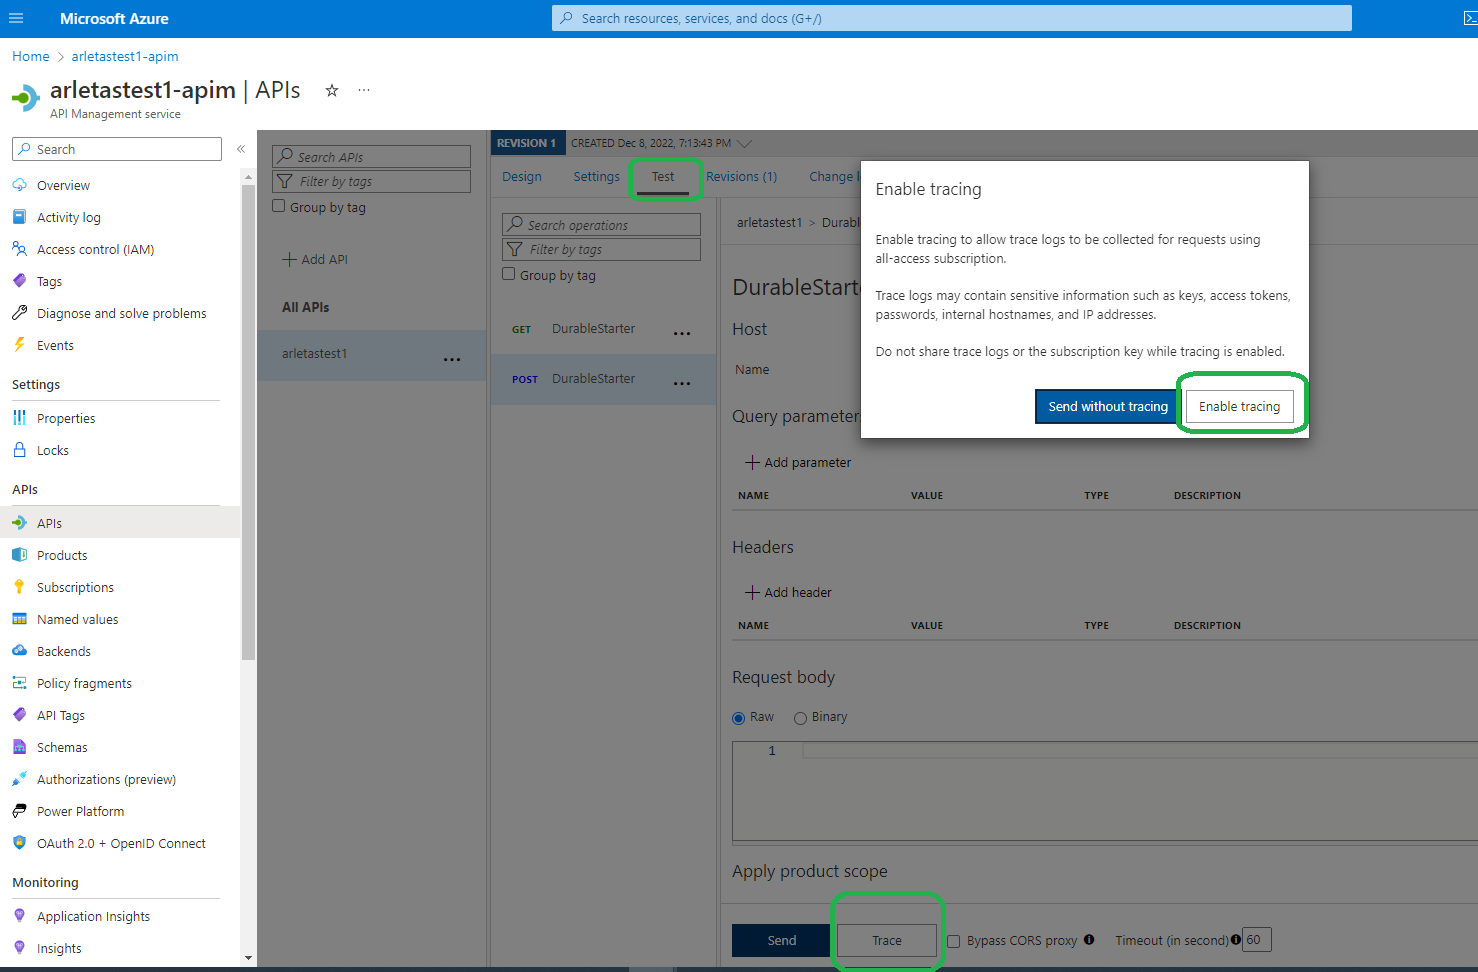This screenshot has width=1478, height=972.
Task: Open arletastest1-apim breadcrumb link
Action: coord(125,57)
